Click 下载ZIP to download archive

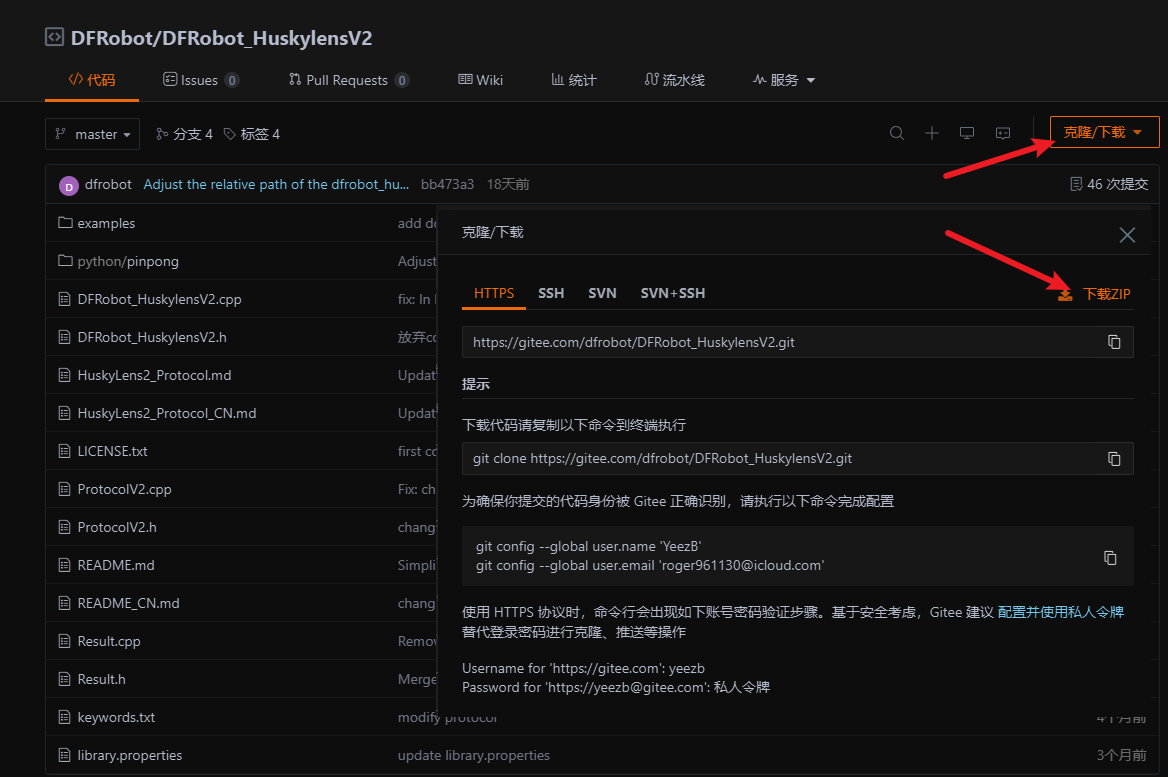tap(1096, 294)
